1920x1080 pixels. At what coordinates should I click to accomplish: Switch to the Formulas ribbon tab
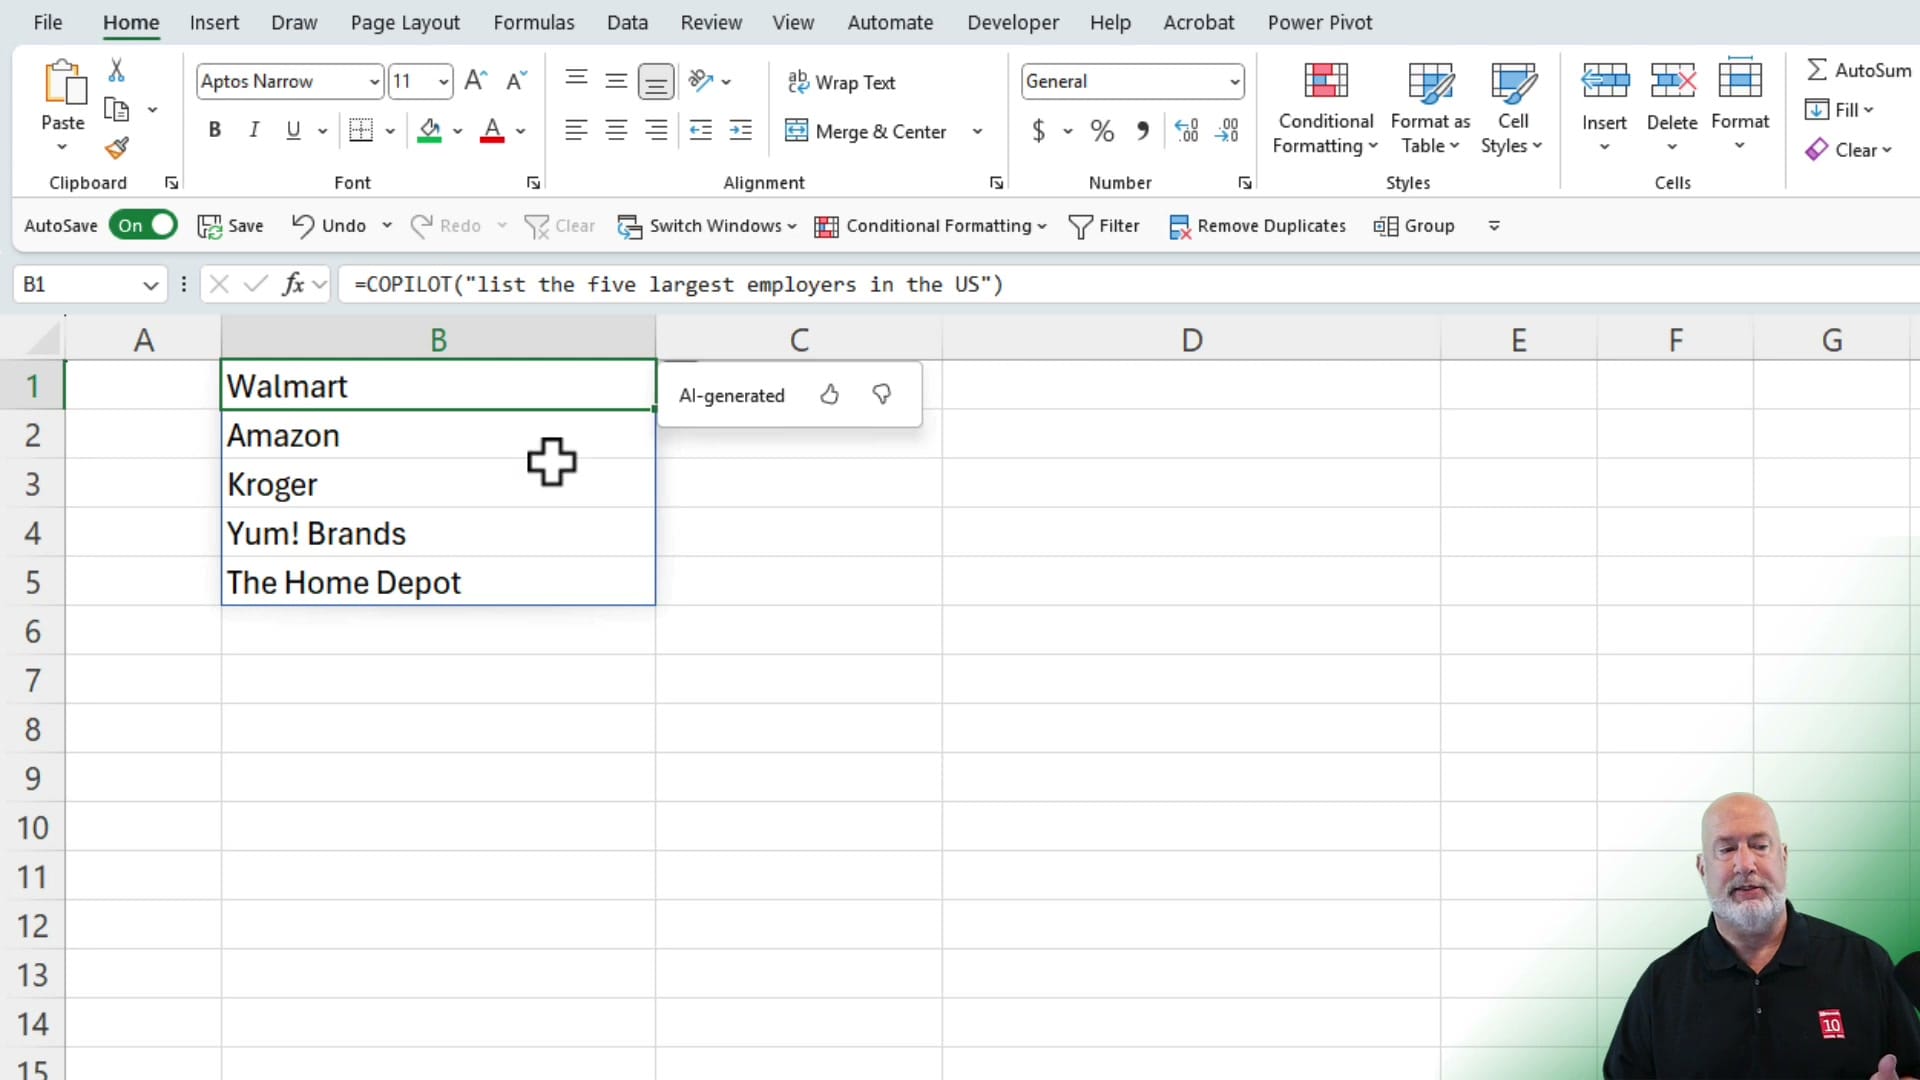click(534, 22)
